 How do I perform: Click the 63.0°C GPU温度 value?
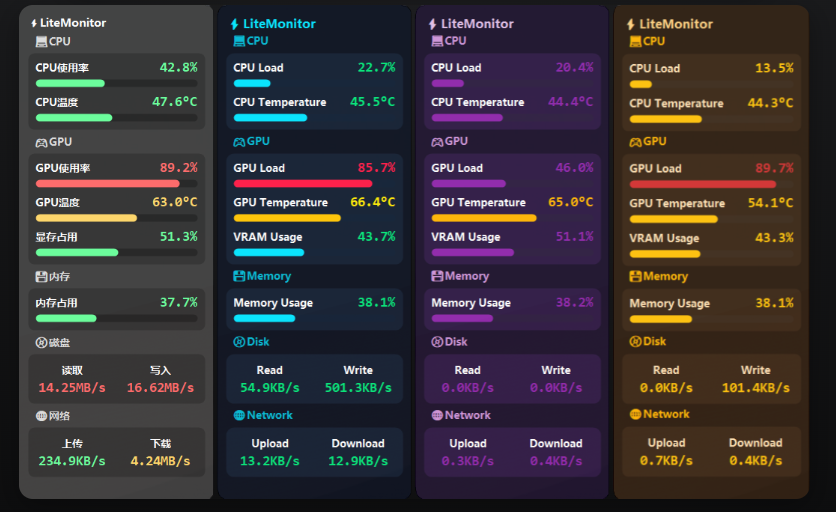point(175,203)
